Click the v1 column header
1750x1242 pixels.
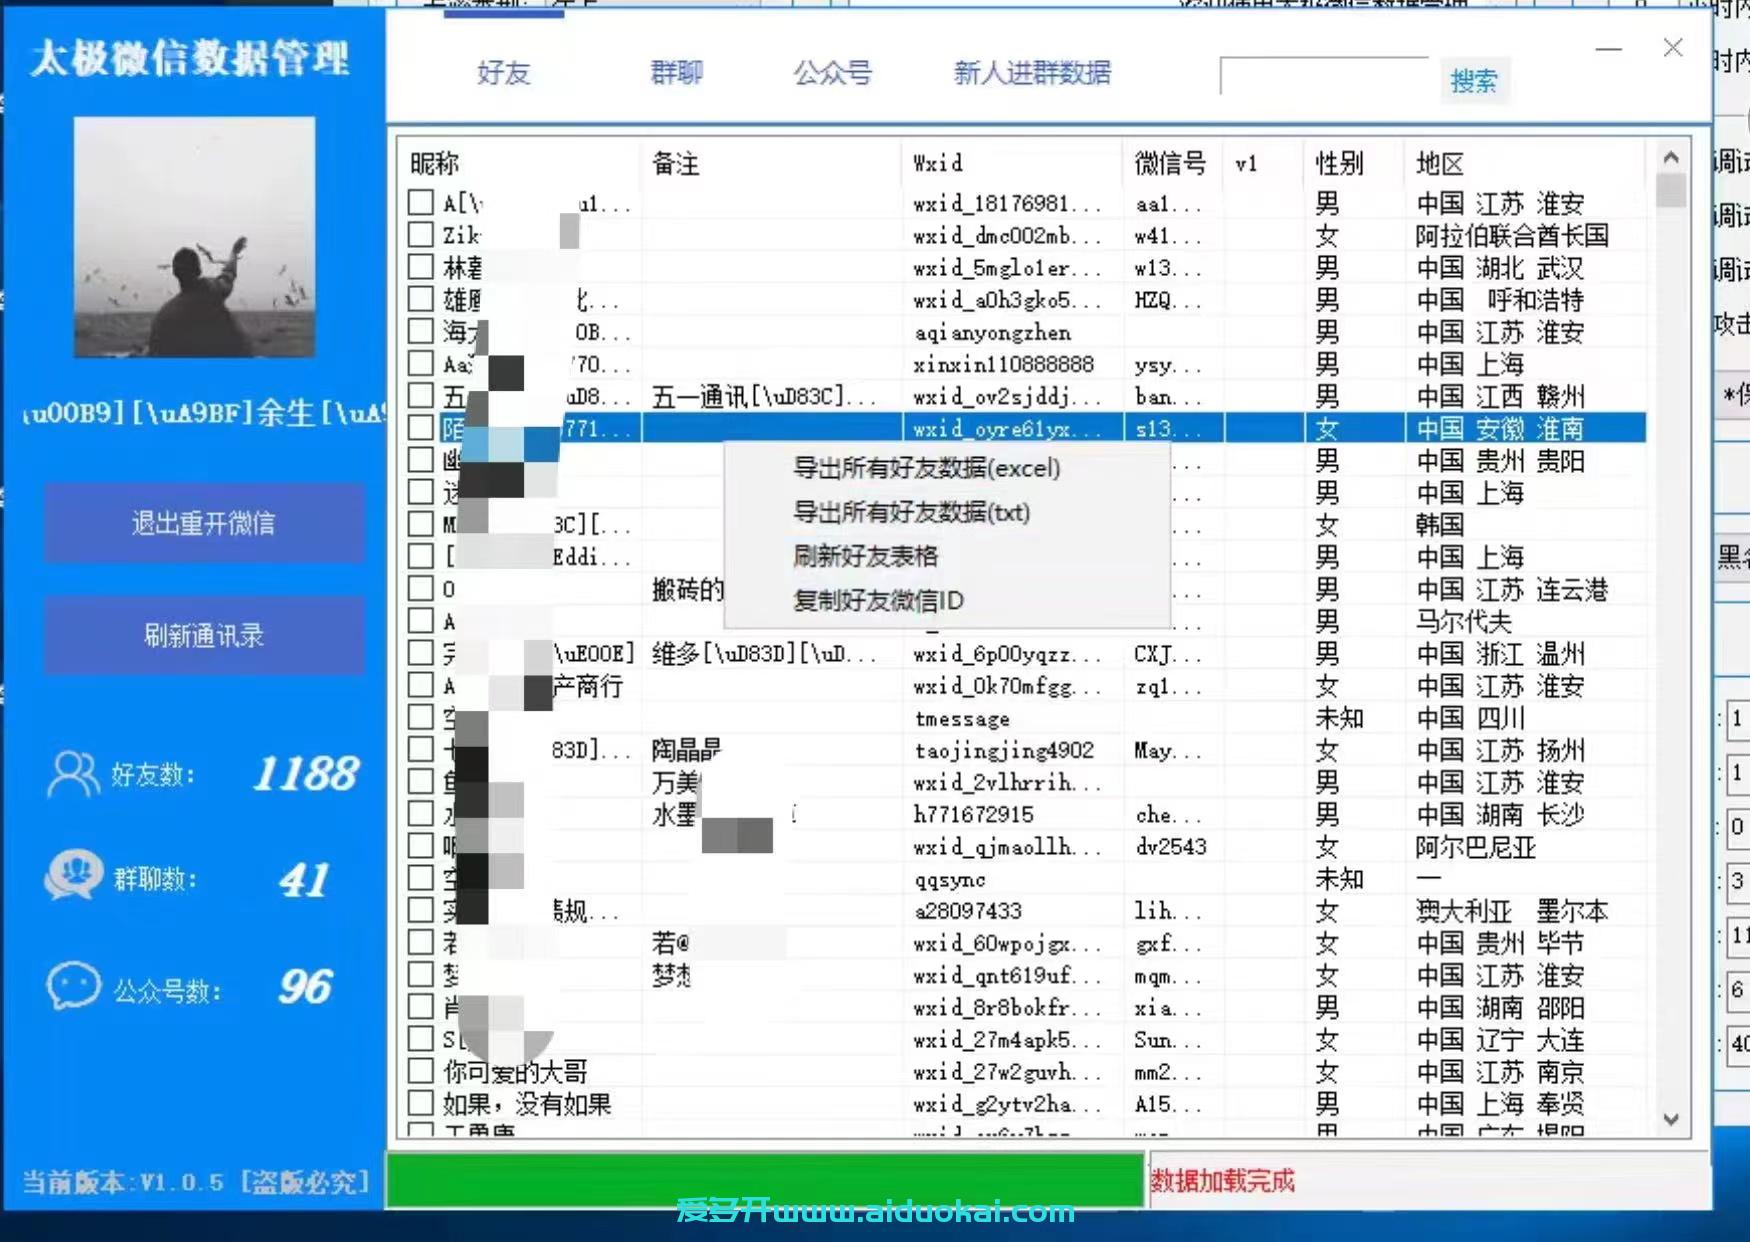1246,163
